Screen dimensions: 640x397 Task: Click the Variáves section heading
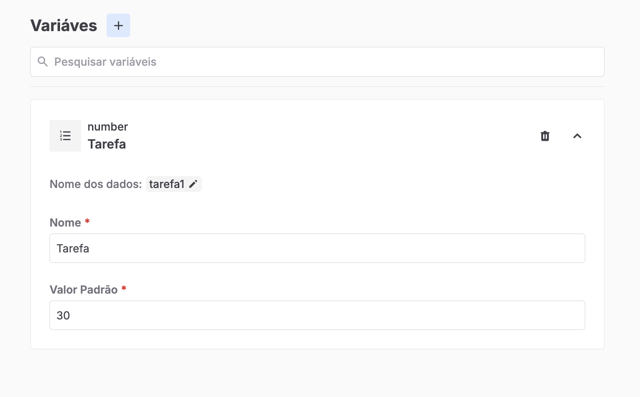[64, 25]
